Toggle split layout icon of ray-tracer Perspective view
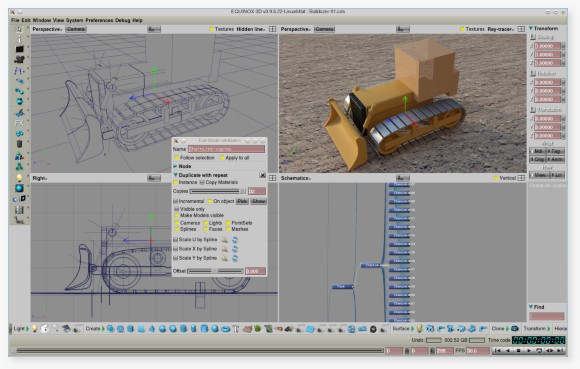The height and width of the screenshot is (369, 580). pyautogui.click(x=521, y=29)
